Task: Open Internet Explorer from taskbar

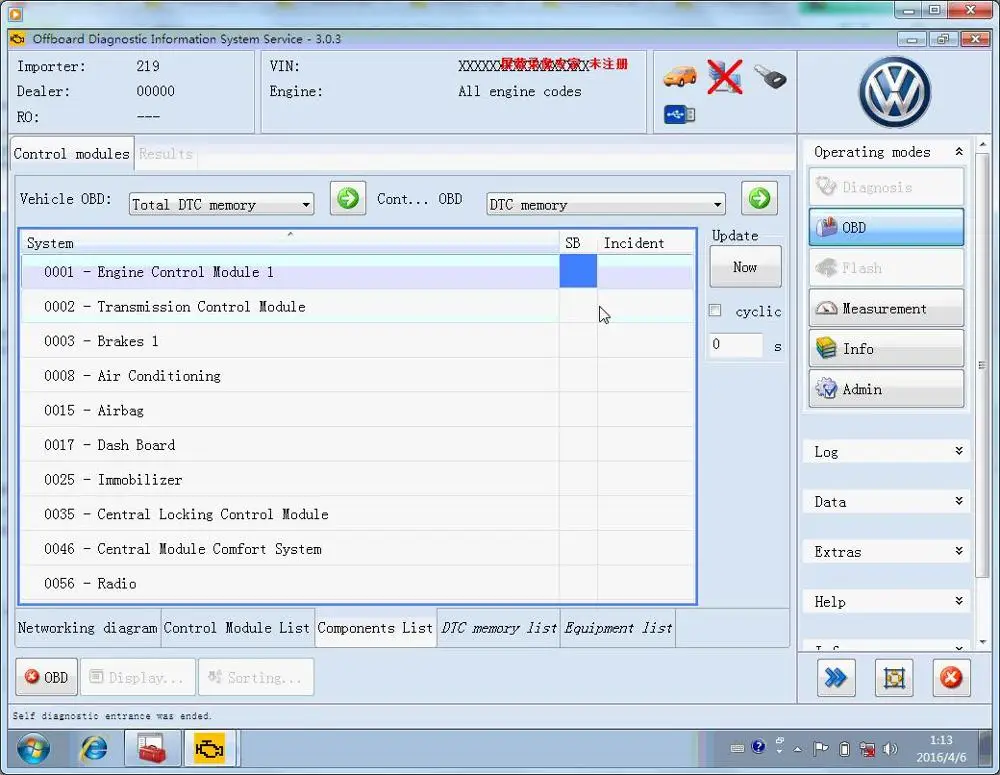Action: tap(94, 749)
